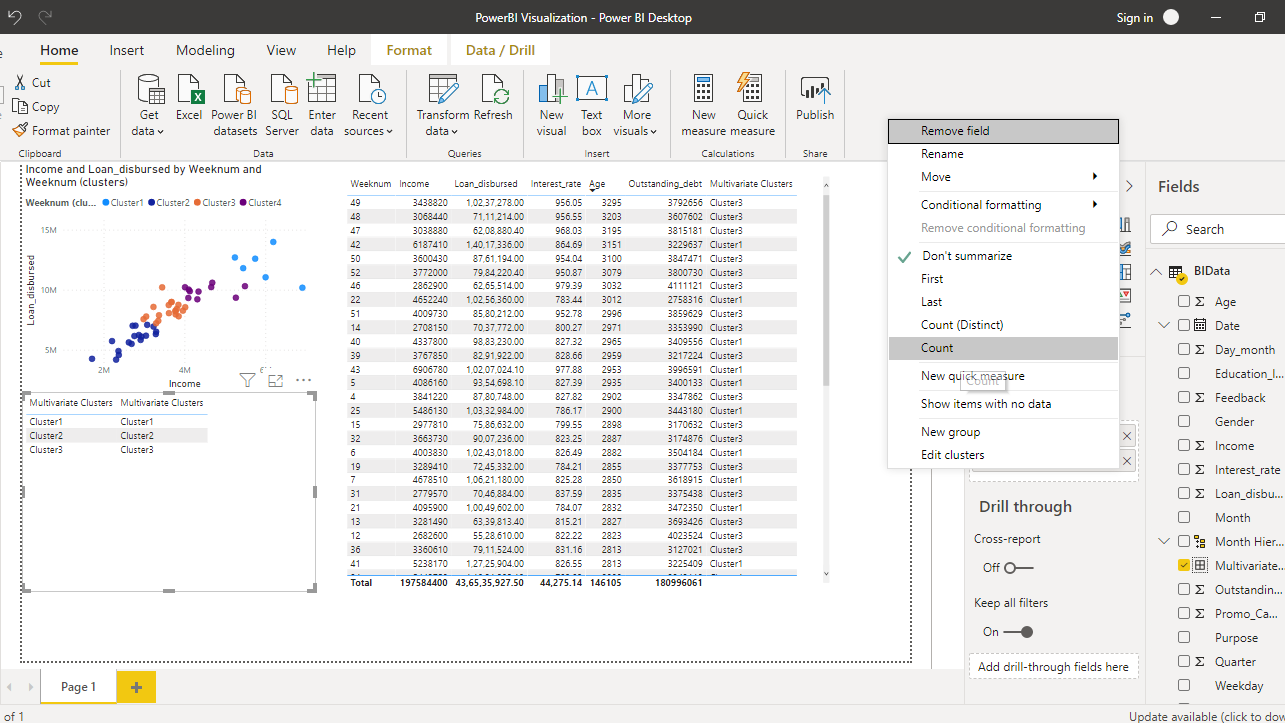This screenshot has height=723, width=1285.
Task: Check the Feedback field checkbox
Action: (1184, 397)
